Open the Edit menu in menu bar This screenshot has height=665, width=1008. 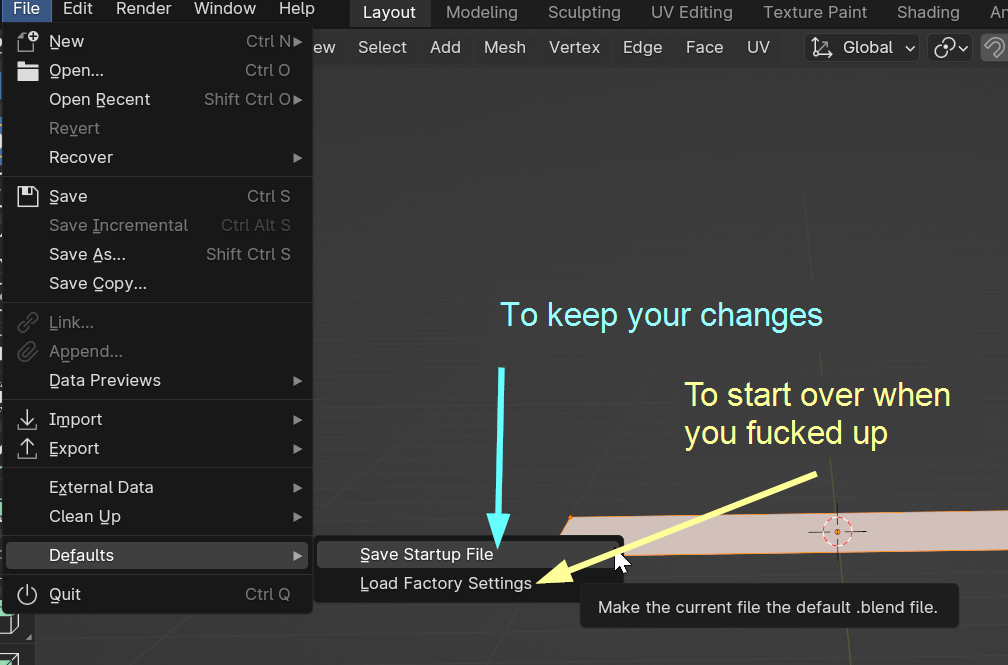[x=77, y=9]
